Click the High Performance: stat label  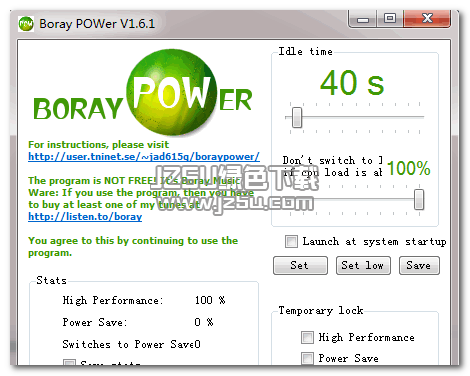pyautogui.click(x=113, y=300)
